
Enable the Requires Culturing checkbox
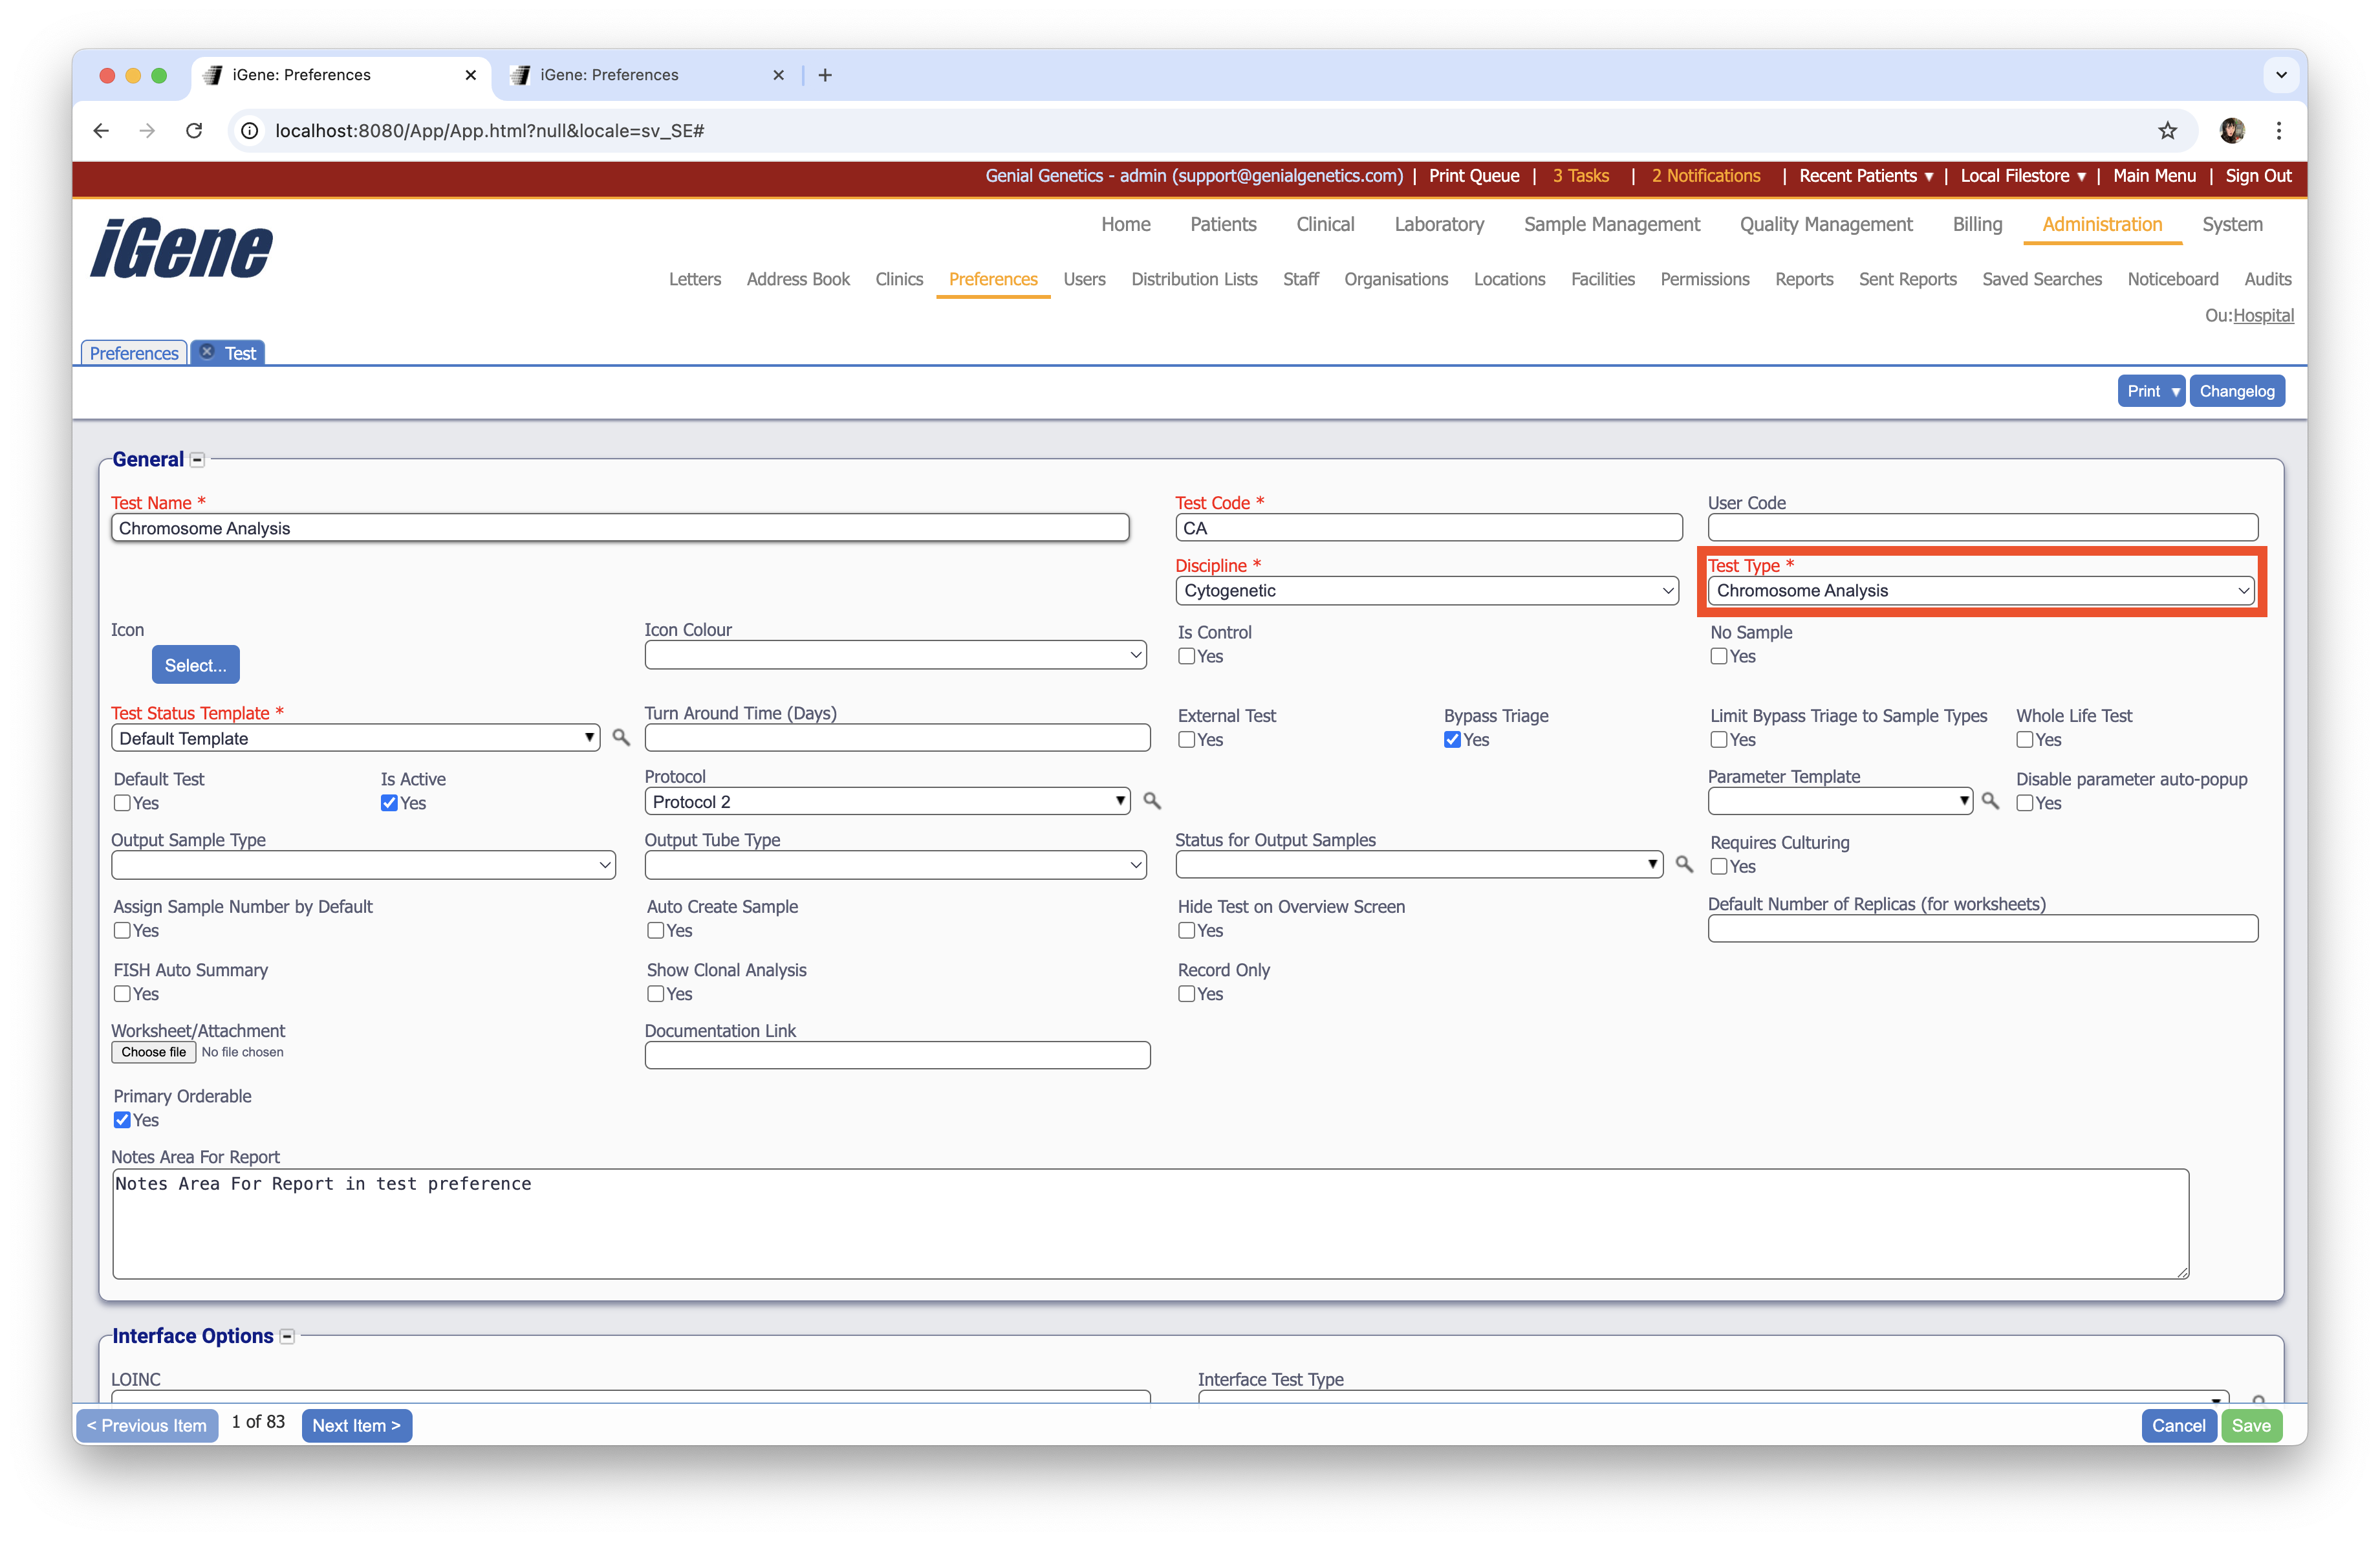(1719, 866)
